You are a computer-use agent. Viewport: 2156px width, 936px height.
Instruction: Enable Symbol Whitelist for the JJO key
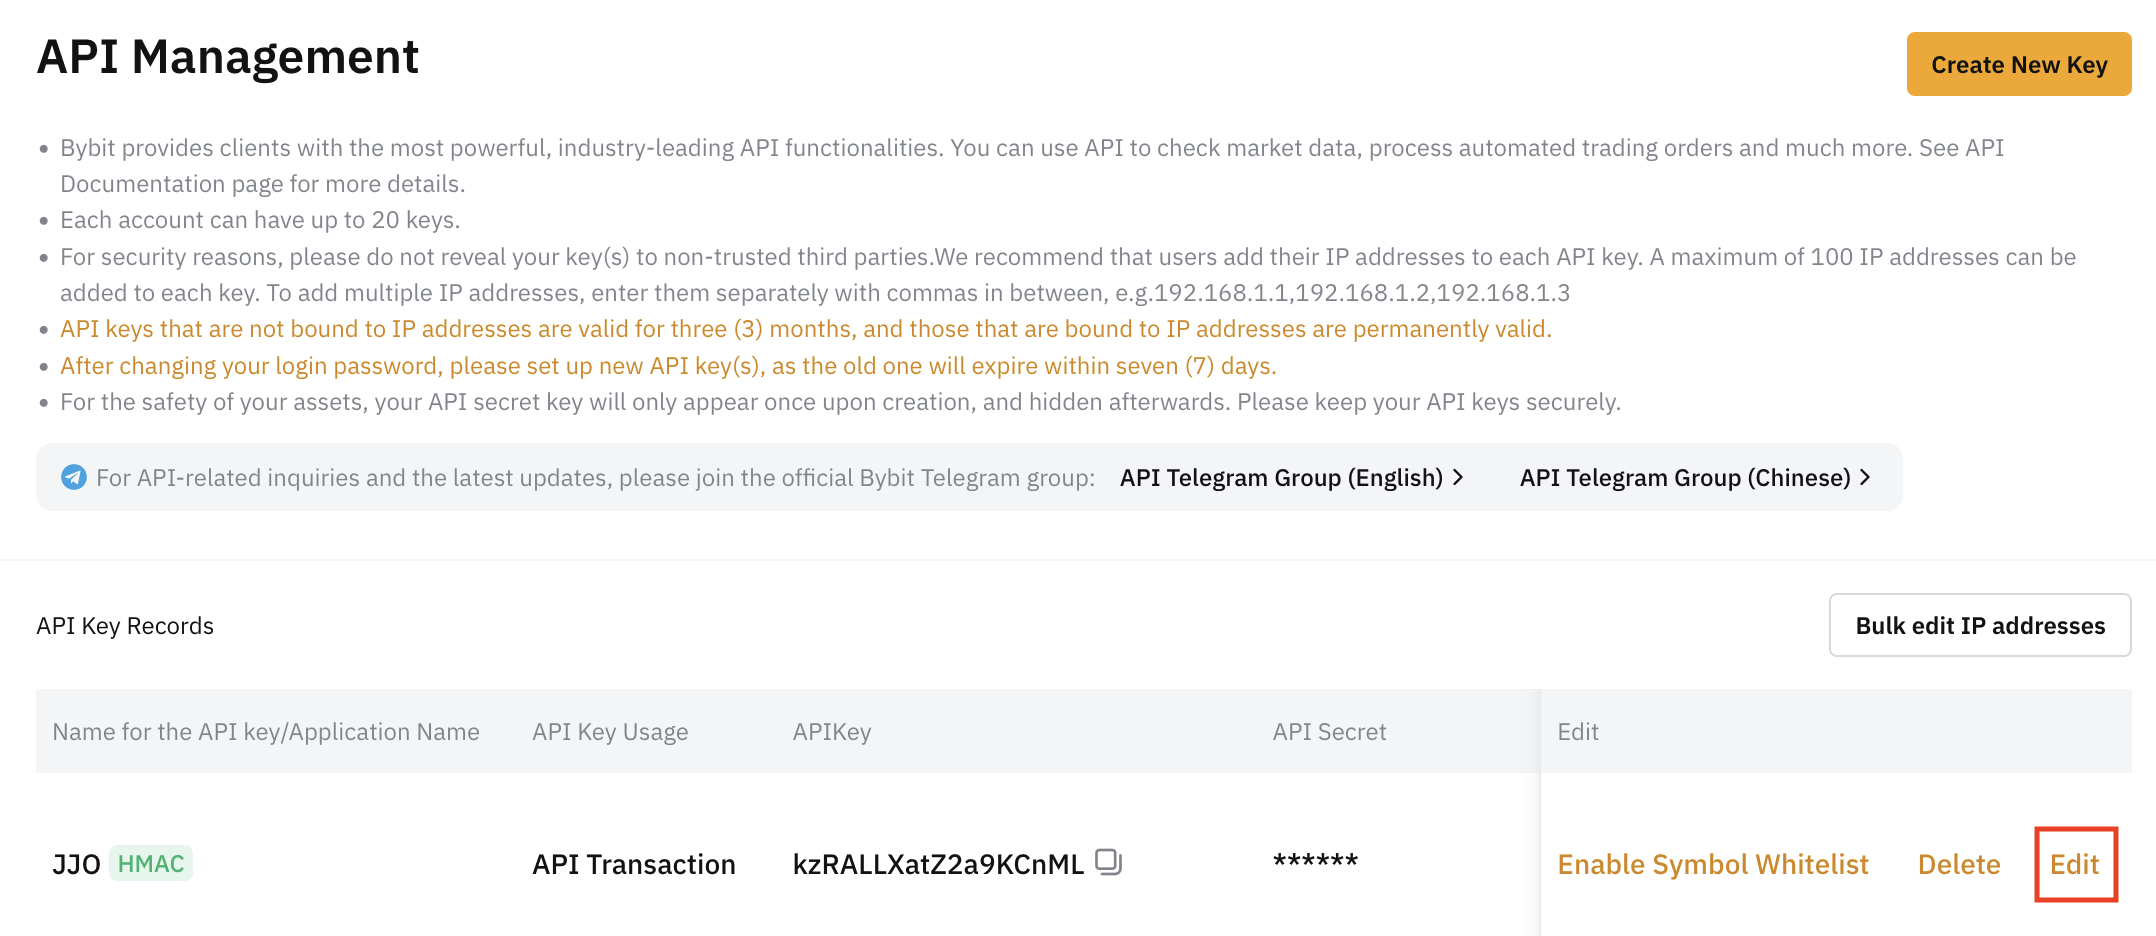coord(1712,864)
